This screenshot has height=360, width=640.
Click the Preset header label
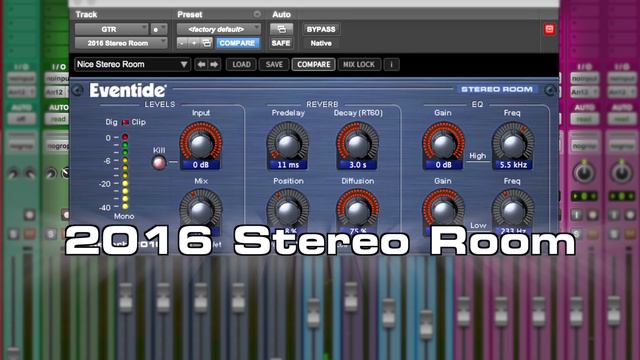pyautogui.click(x=190, y=14)
